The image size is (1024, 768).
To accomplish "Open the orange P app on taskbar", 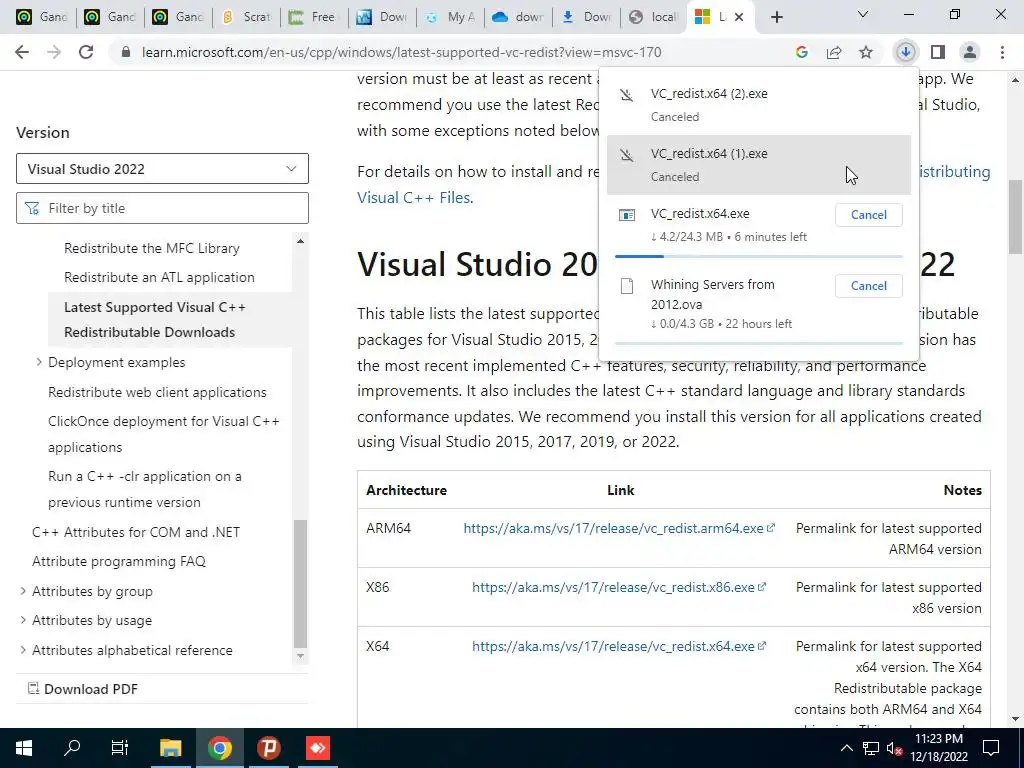I will point(269,748).
